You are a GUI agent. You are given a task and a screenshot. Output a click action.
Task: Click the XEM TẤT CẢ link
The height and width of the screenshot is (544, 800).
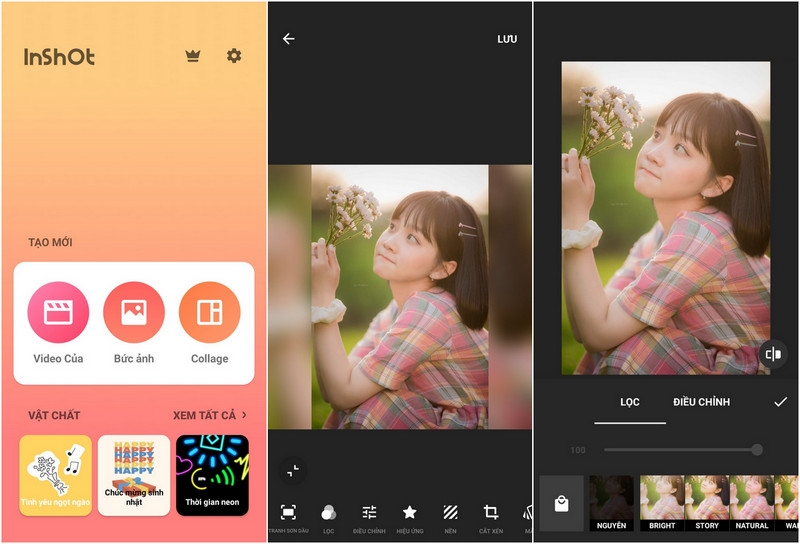click(204, 415)
